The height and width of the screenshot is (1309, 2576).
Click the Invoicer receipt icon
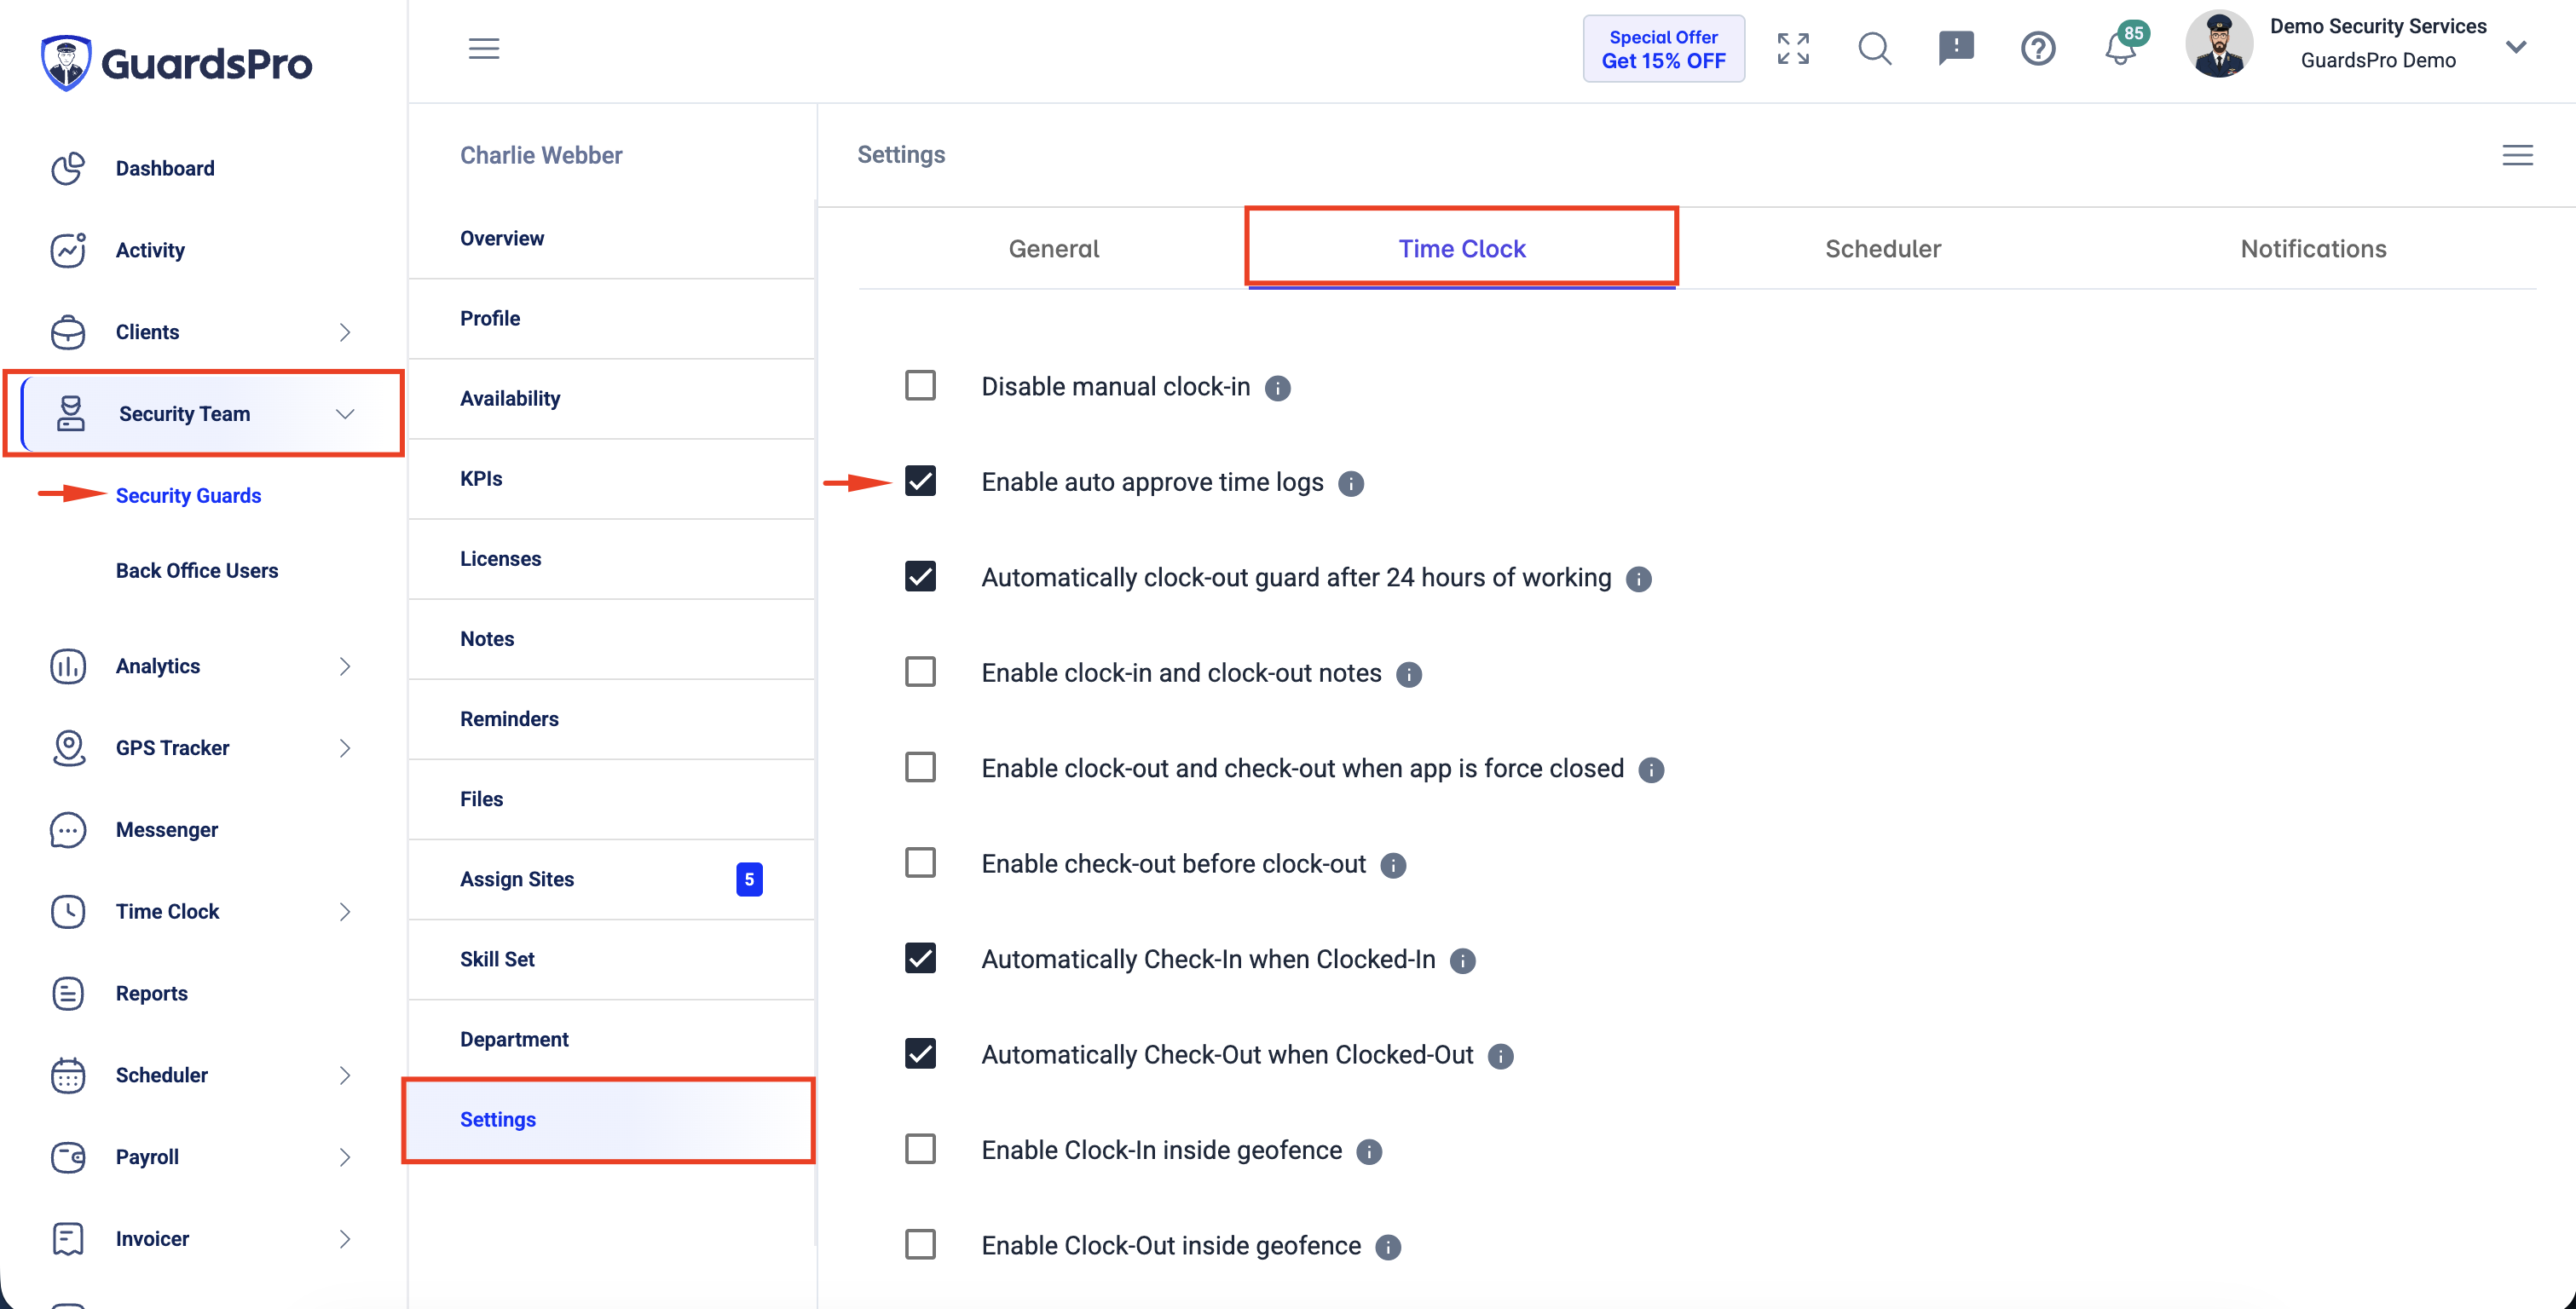68,1239
